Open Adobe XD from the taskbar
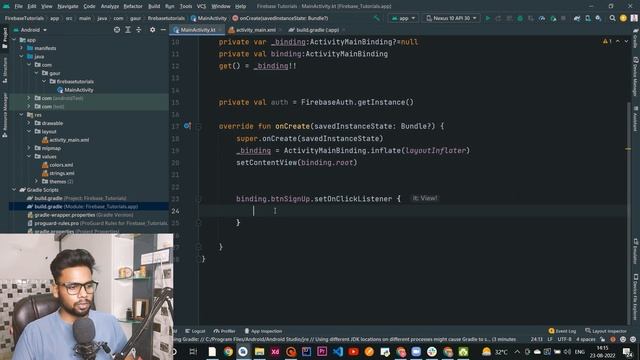 pyautogui.click(x=275, y=351)
